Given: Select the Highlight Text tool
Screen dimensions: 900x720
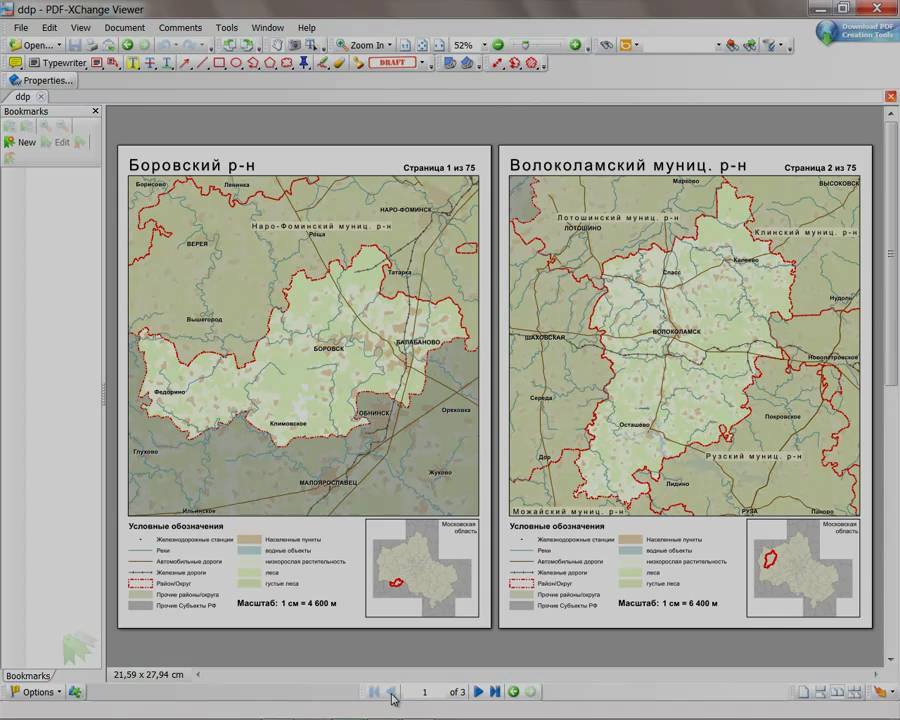Looking at the screenshot, I should [133, 63].
